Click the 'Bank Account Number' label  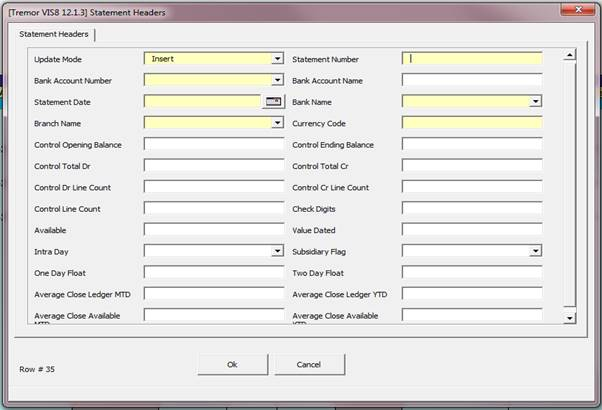[73, 81]
